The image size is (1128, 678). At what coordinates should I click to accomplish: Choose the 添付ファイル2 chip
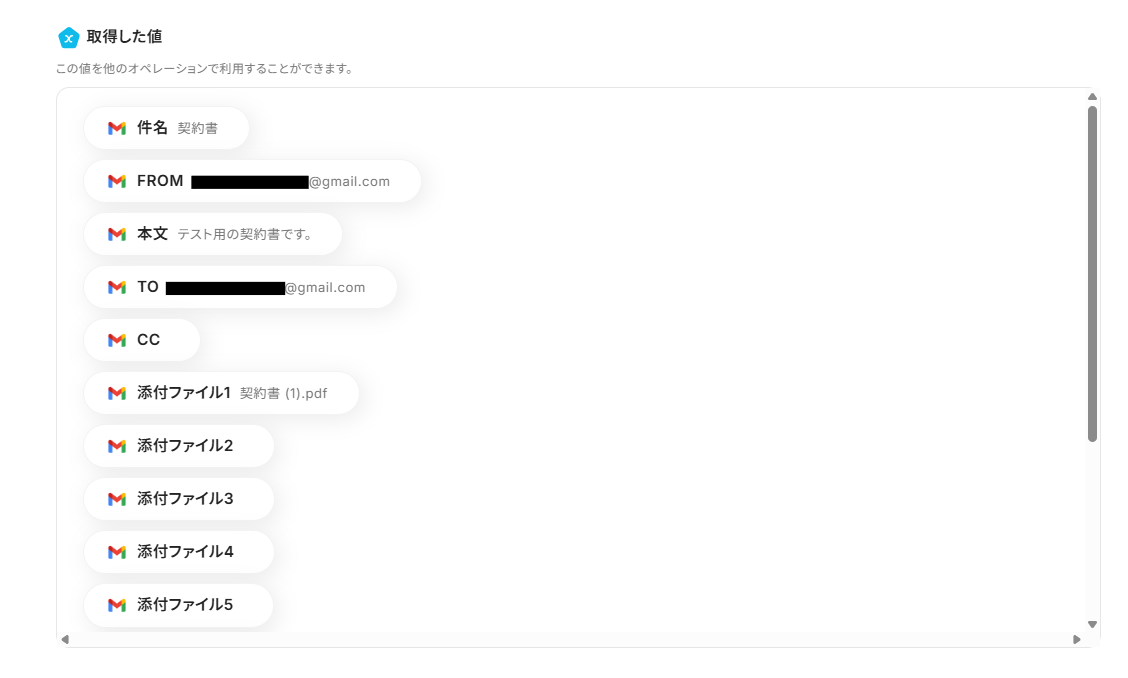click(179, 446)
